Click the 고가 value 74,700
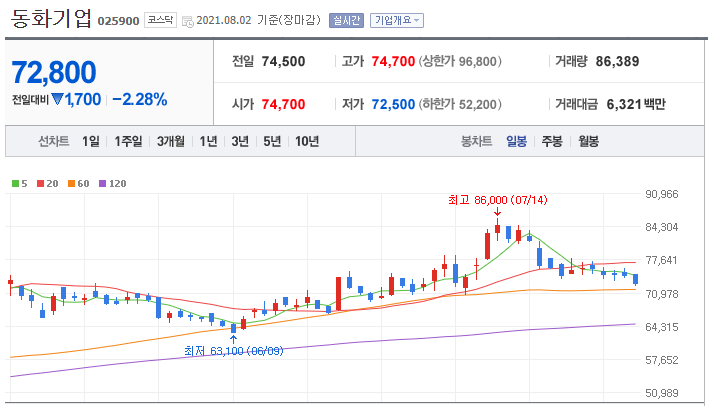708x406 pixels. (x=393, y=61)
